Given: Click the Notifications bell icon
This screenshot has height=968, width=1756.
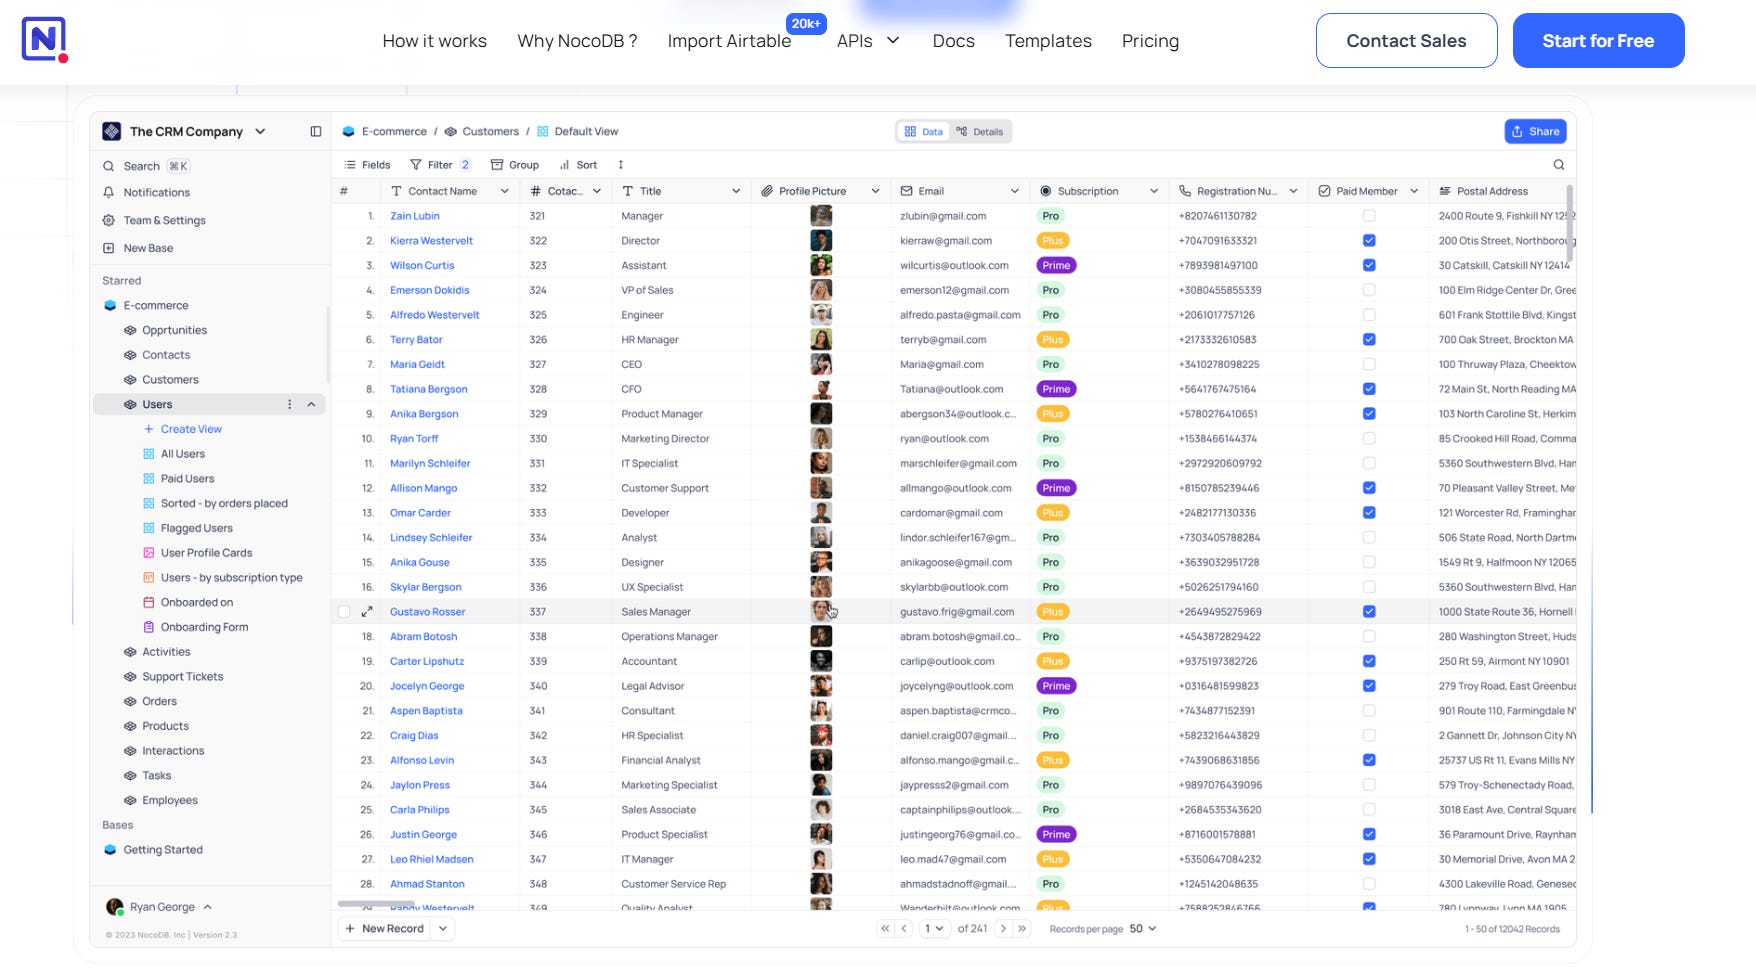Looking at the screenshot, I should coord(109,192).
